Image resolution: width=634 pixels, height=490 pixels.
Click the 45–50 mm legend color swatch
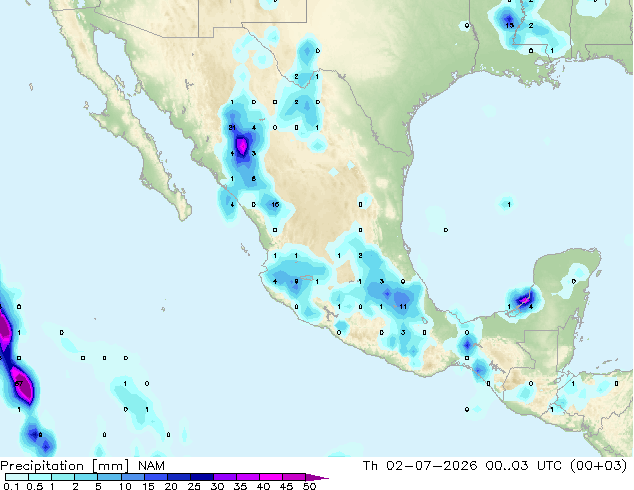294,477
